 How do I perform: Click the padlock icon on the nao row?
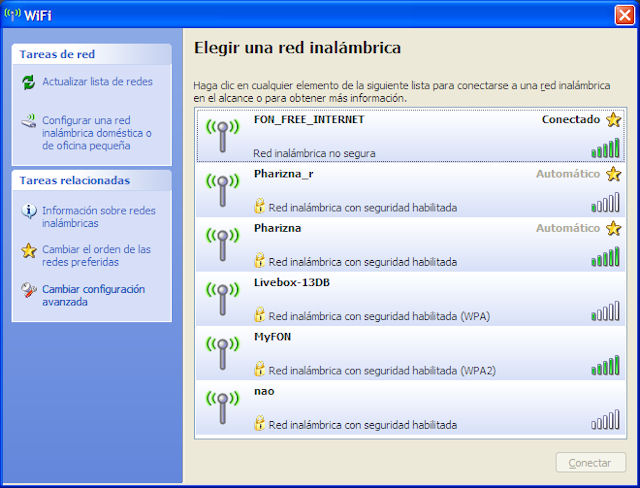coord(259,423)
